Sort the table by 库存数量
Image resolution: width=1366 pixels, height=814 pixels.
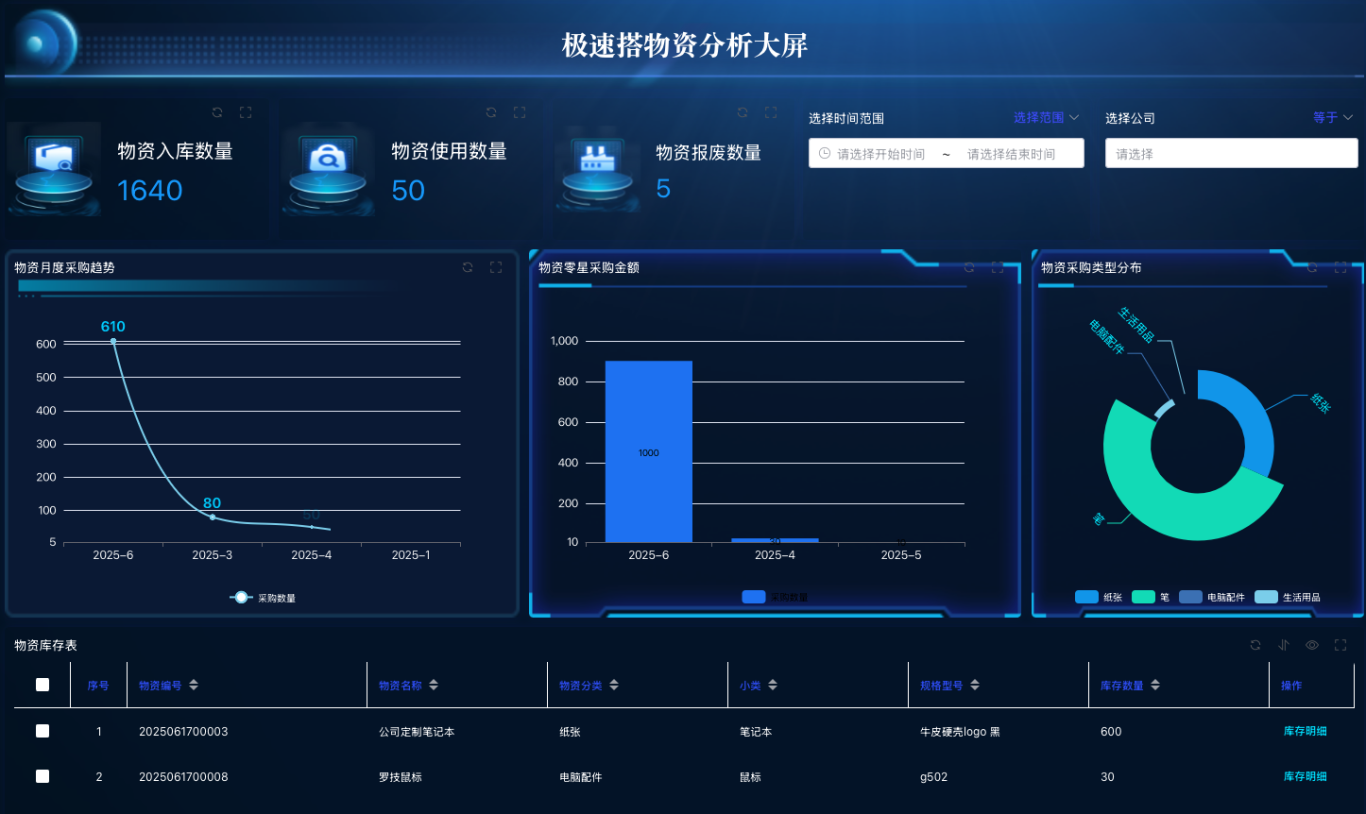[x=1156, y=685]
